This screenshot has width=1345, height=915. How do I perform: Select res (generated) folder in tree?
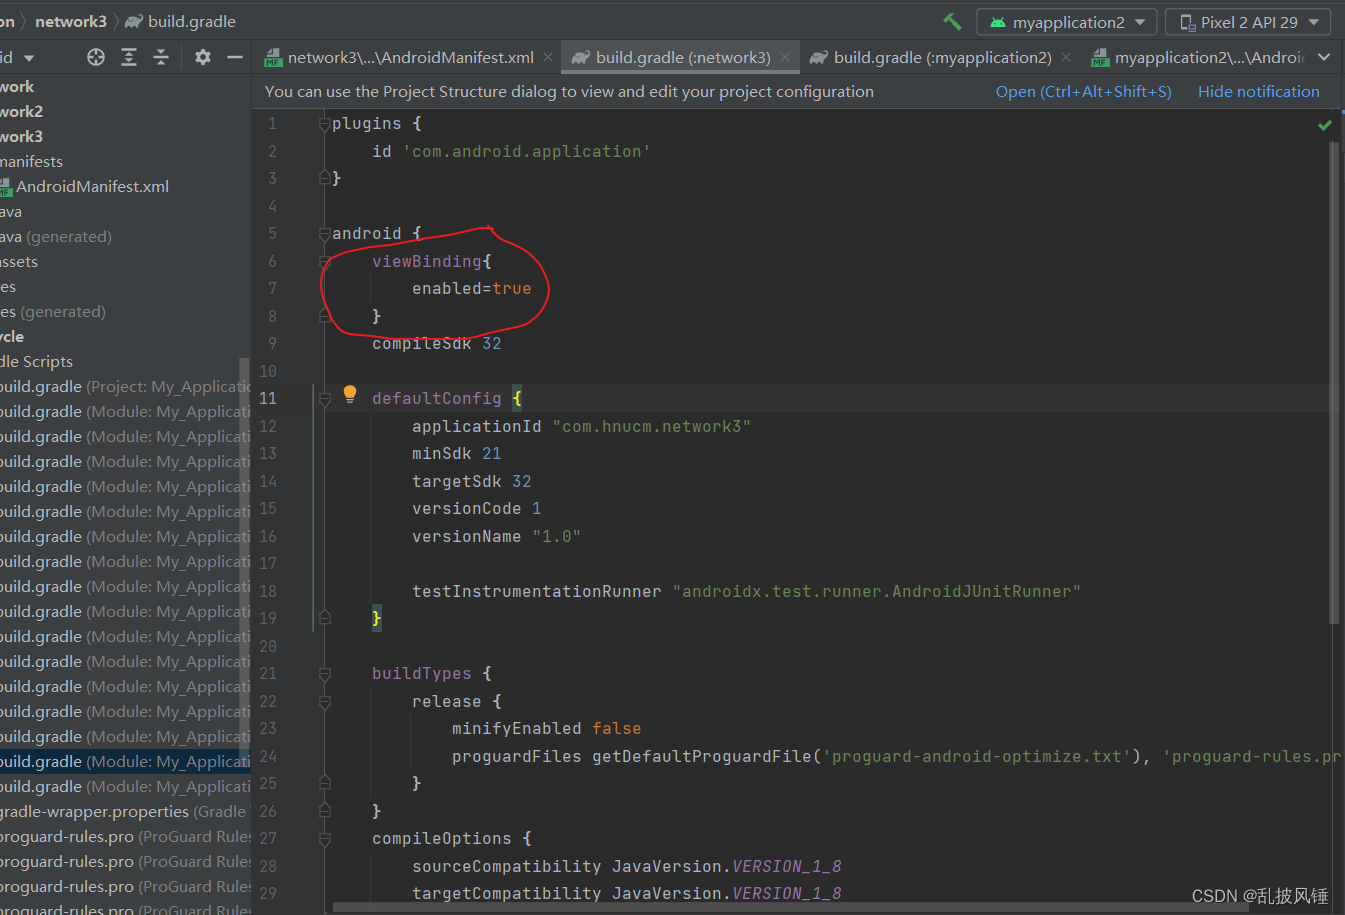[x=52, y=311]
